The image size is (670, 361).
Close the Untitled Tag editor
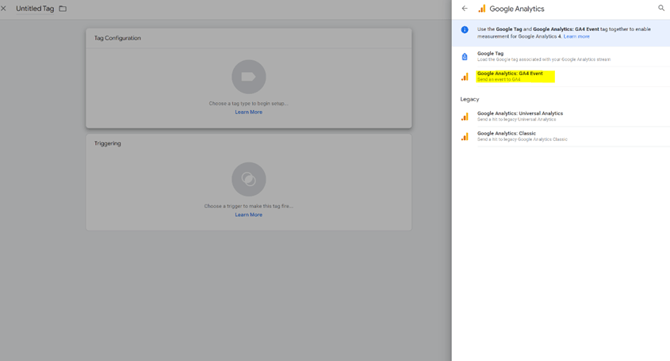pos(3,8)
